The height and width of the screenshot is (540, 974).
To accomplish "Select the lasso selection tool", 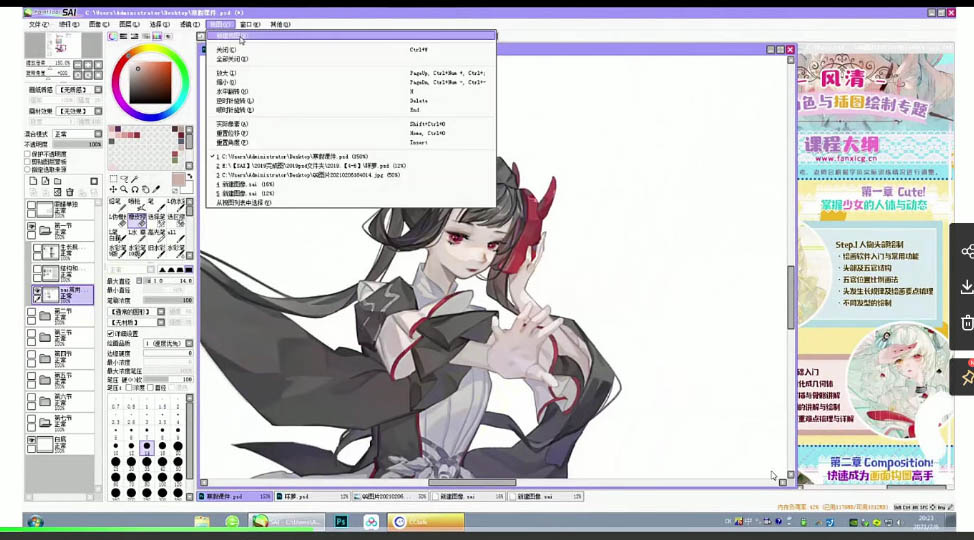I will click(124, 180).
